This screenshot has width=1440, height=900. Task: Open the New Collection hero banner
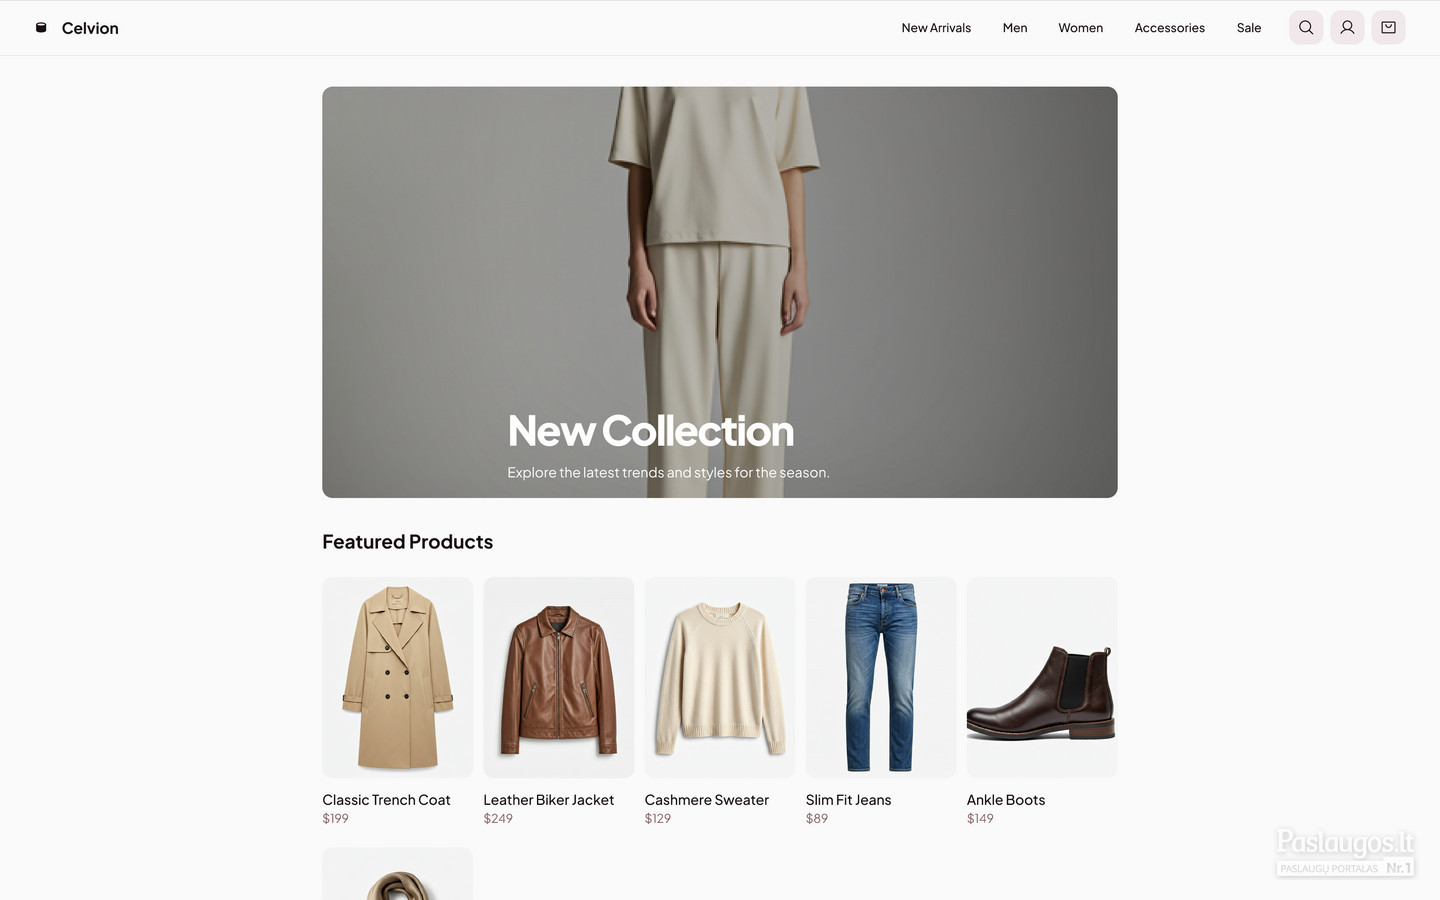point(719,292)
